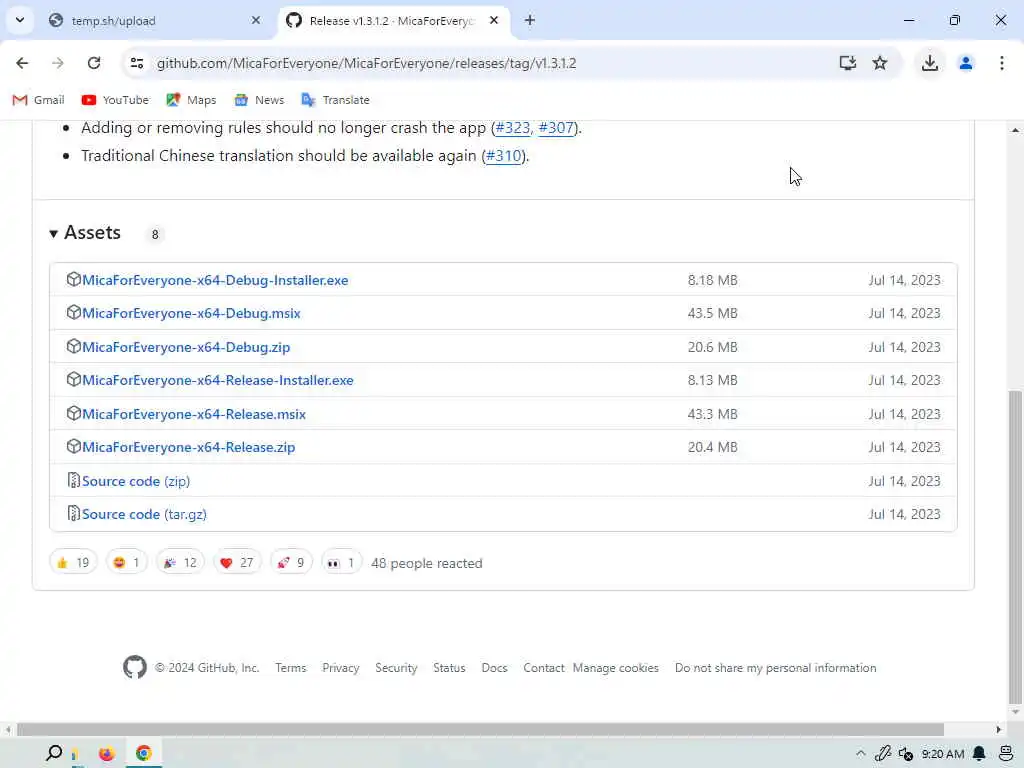Open a new tab with plus button
Screen dimensions: 1024x768
tap(530, 20)
